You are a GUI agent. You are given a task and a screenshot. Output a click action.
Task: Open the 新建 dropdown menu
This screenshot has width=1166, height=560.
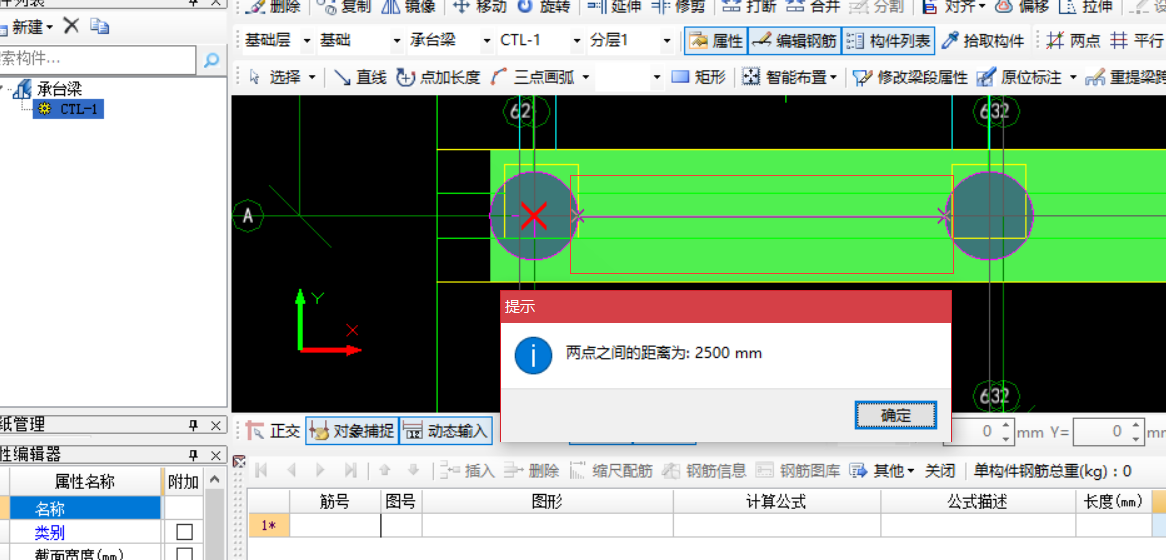pyautogui.click(x=49, y=28)
